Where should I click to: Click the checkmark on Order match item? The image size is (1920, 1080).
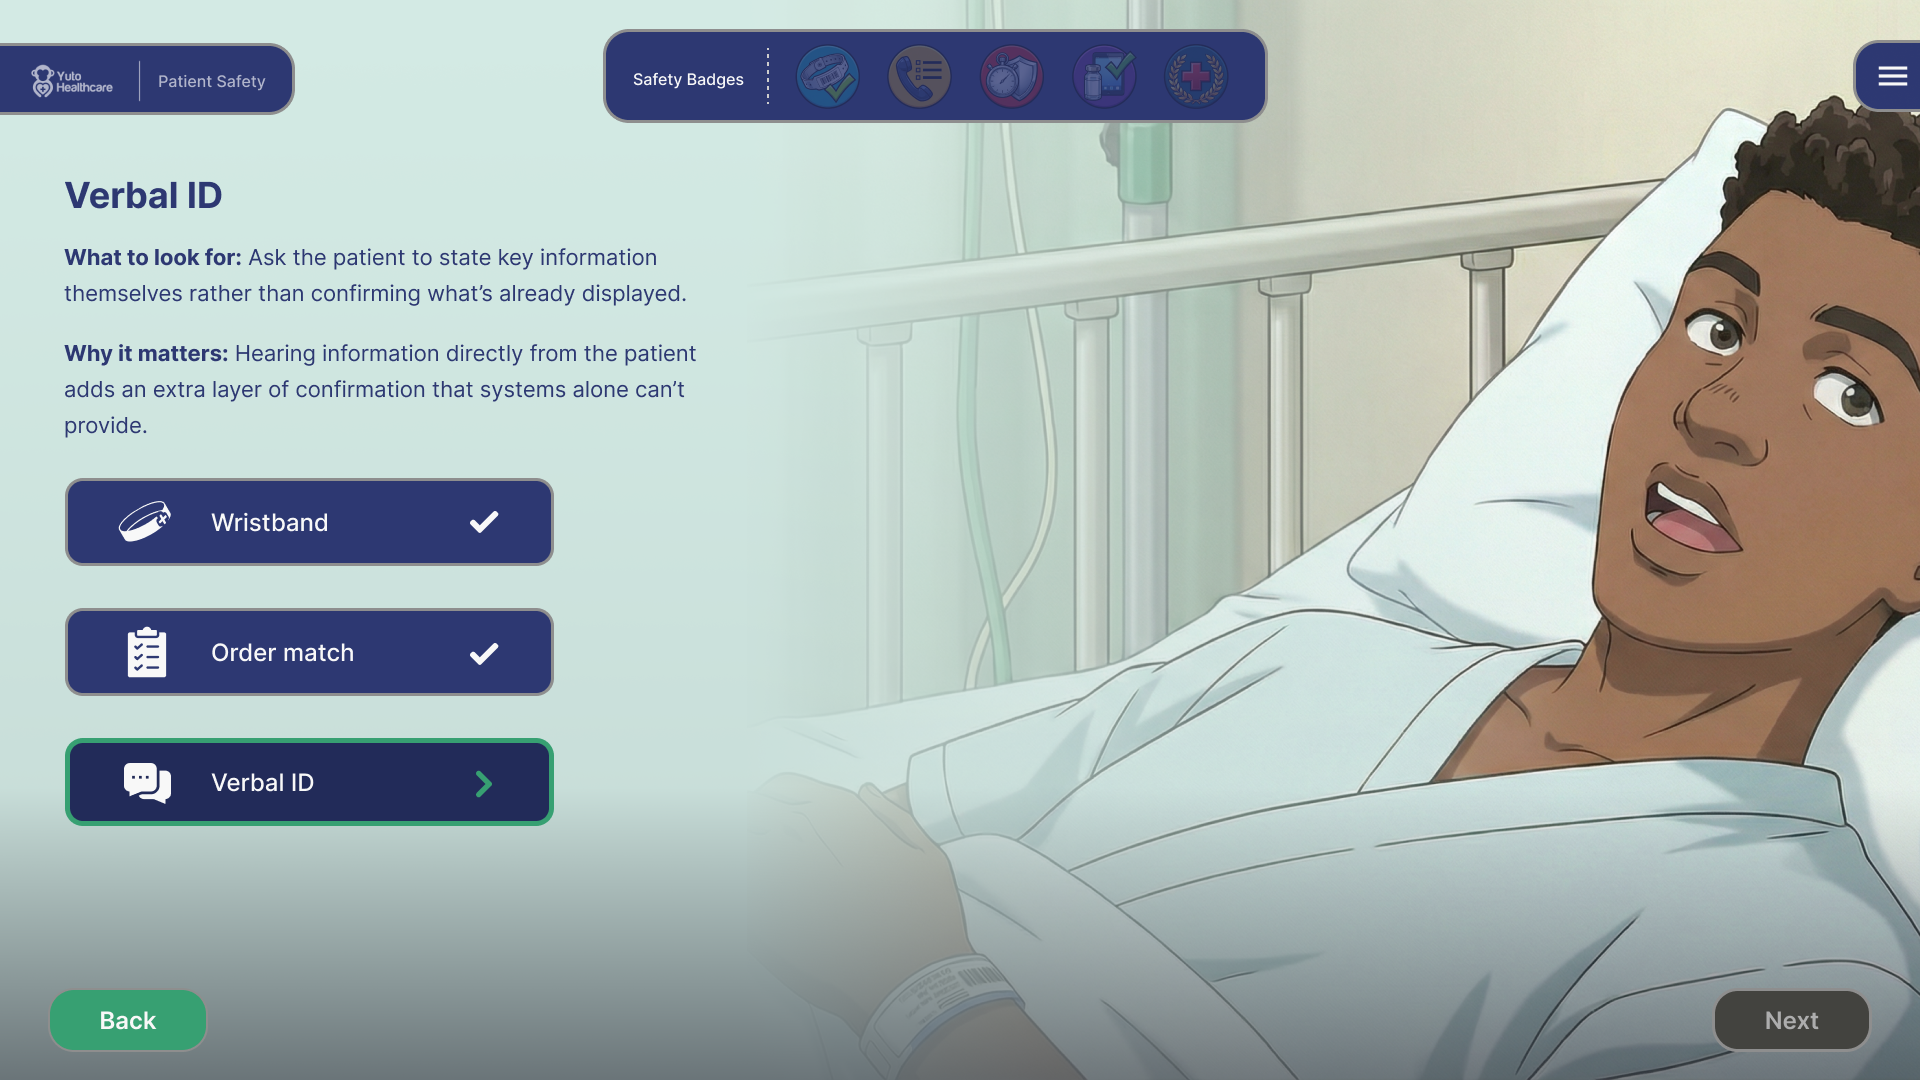coord(484,653)
